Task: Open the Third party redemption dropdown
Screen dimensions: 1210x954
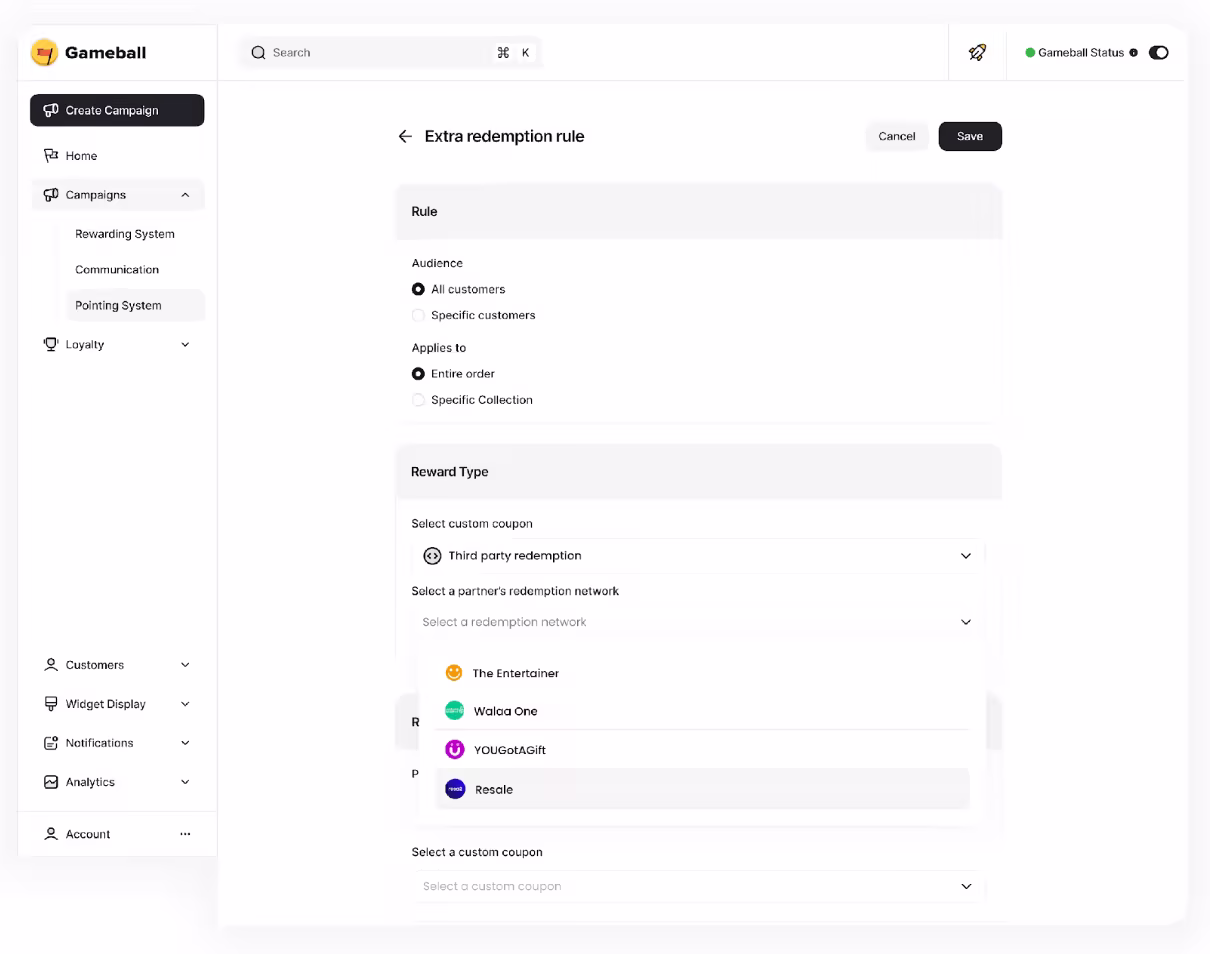Action: point(698,556)
